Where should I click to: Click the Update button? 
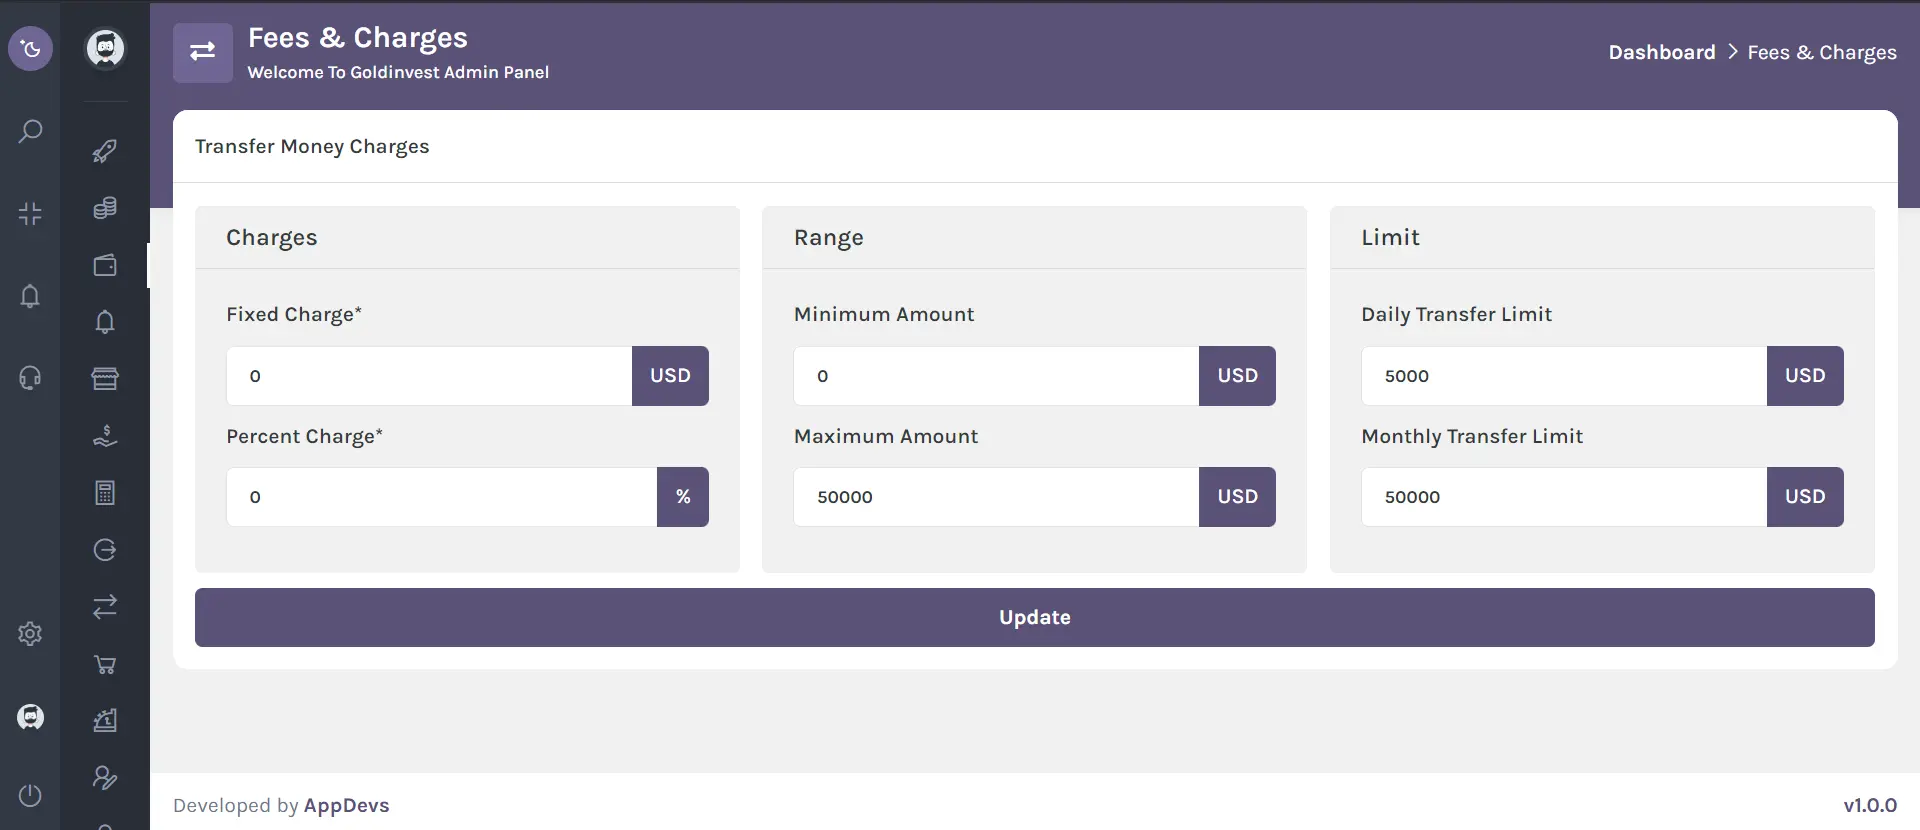(1034, 617)
